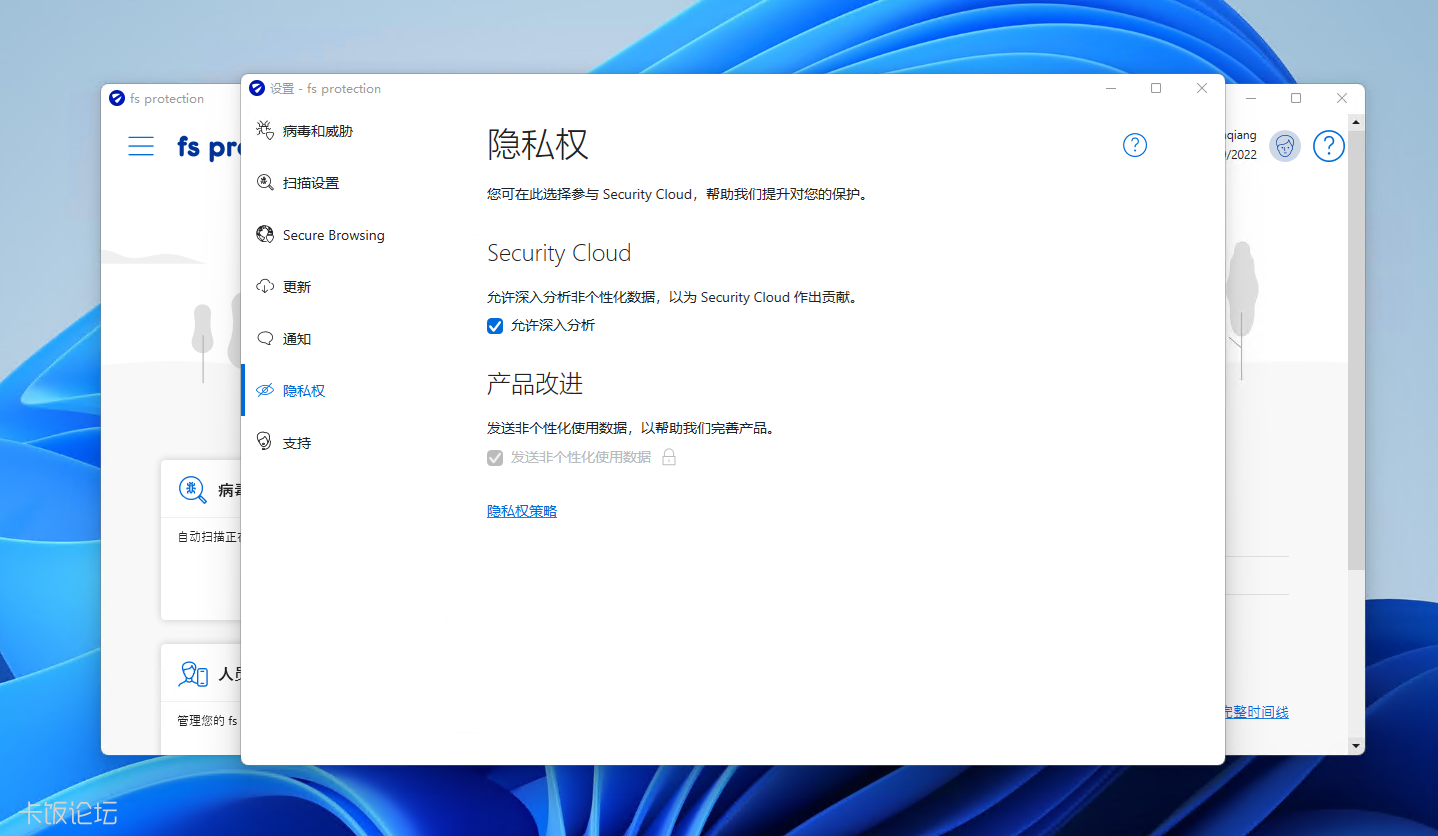The width and height of the screenshot is (1438, 836).
Task: Open 病毒和威胁 using its virus icon
Action: pyautogui.click(x=265, y=130)
